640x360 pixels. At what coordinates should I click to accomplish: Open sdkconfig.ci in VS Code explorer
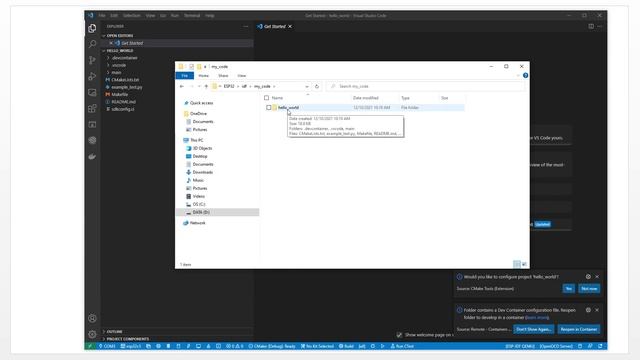pyautogui.click(x=123, y=109)
